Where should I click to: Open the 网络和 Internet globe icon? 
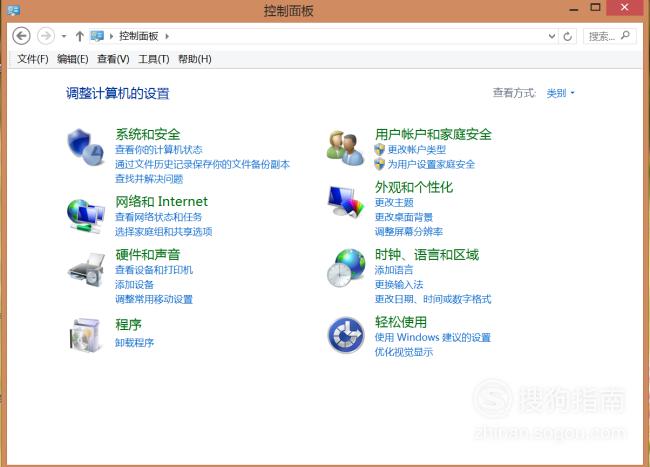(86, 216)
